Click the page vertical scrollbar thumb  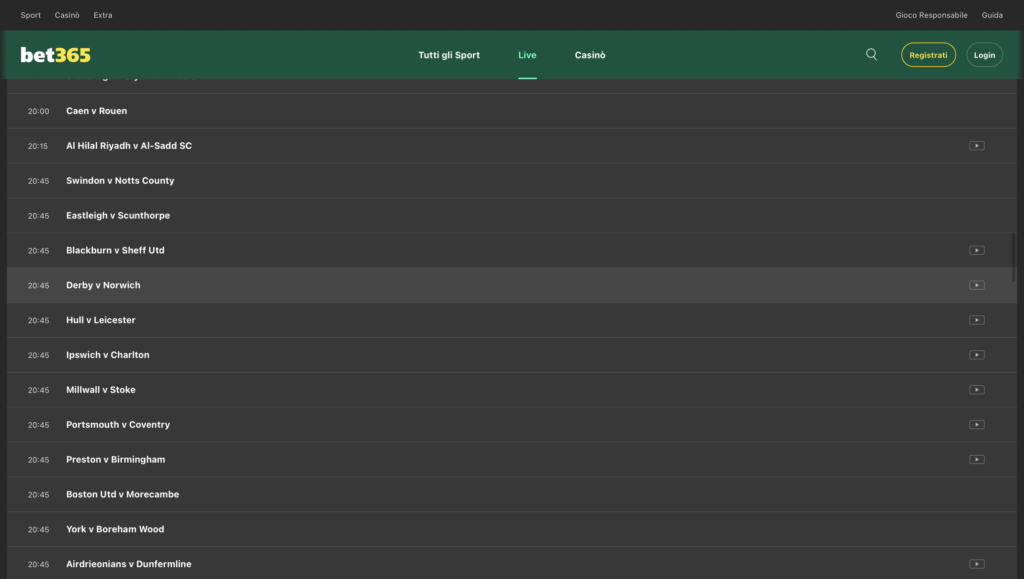1014,255
